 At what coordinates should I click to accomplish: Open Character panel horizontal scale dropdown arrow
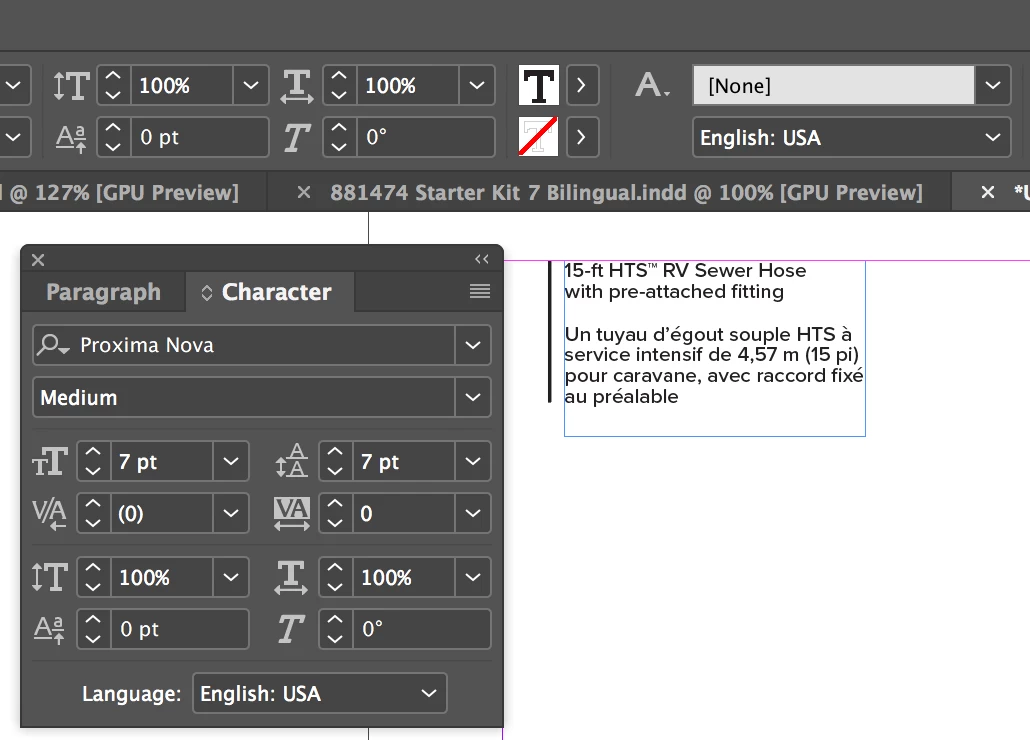[472, 577]
